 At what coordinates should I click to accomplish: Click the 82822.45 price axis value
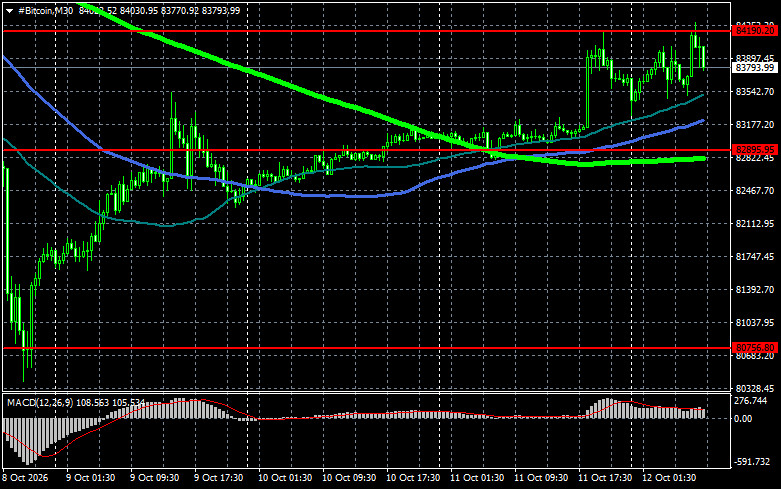pyautogui.click(x=755, y=158)
